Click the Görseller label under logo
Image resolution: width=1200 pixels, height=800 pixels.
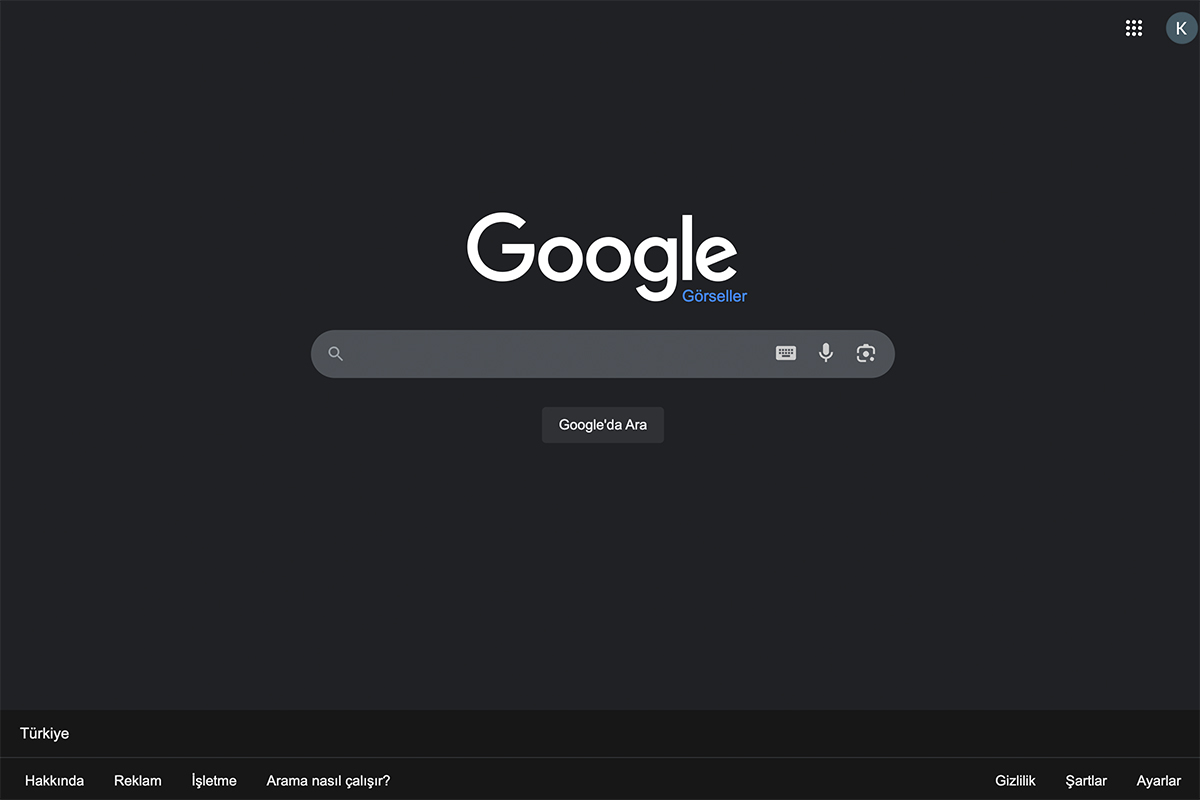coord(714,296)
